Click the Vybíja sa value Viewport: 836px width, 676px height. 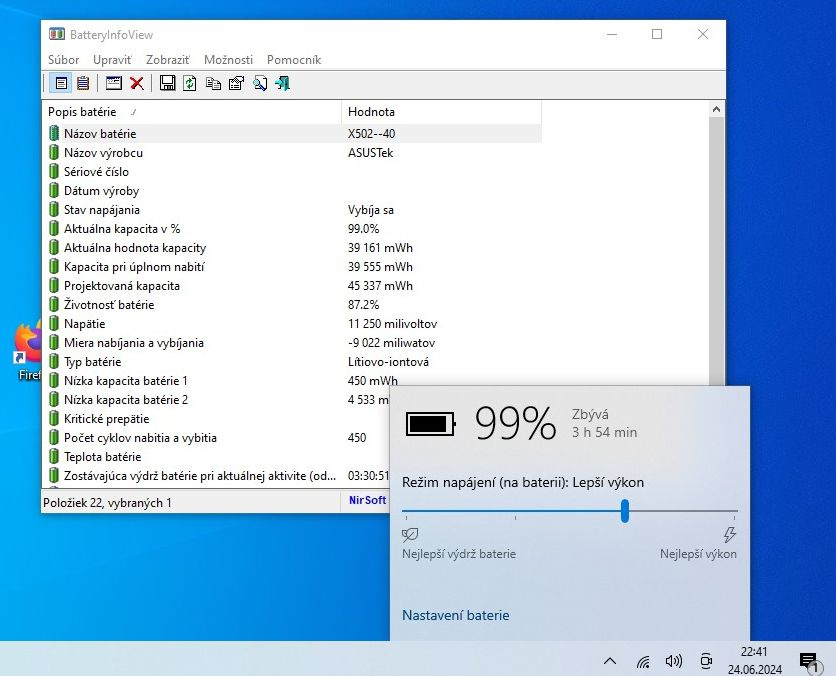point(371,210)
